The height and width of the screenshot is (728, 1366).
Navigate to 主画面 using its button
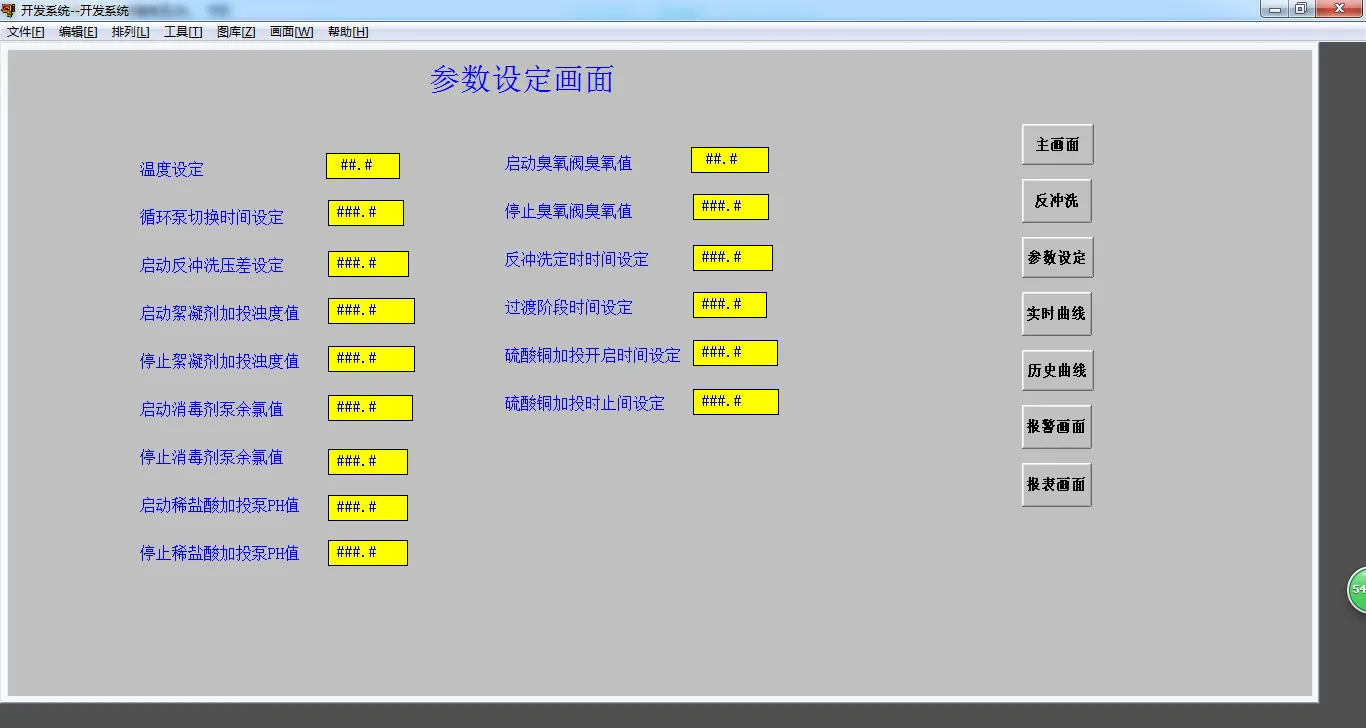(1056, 142)
